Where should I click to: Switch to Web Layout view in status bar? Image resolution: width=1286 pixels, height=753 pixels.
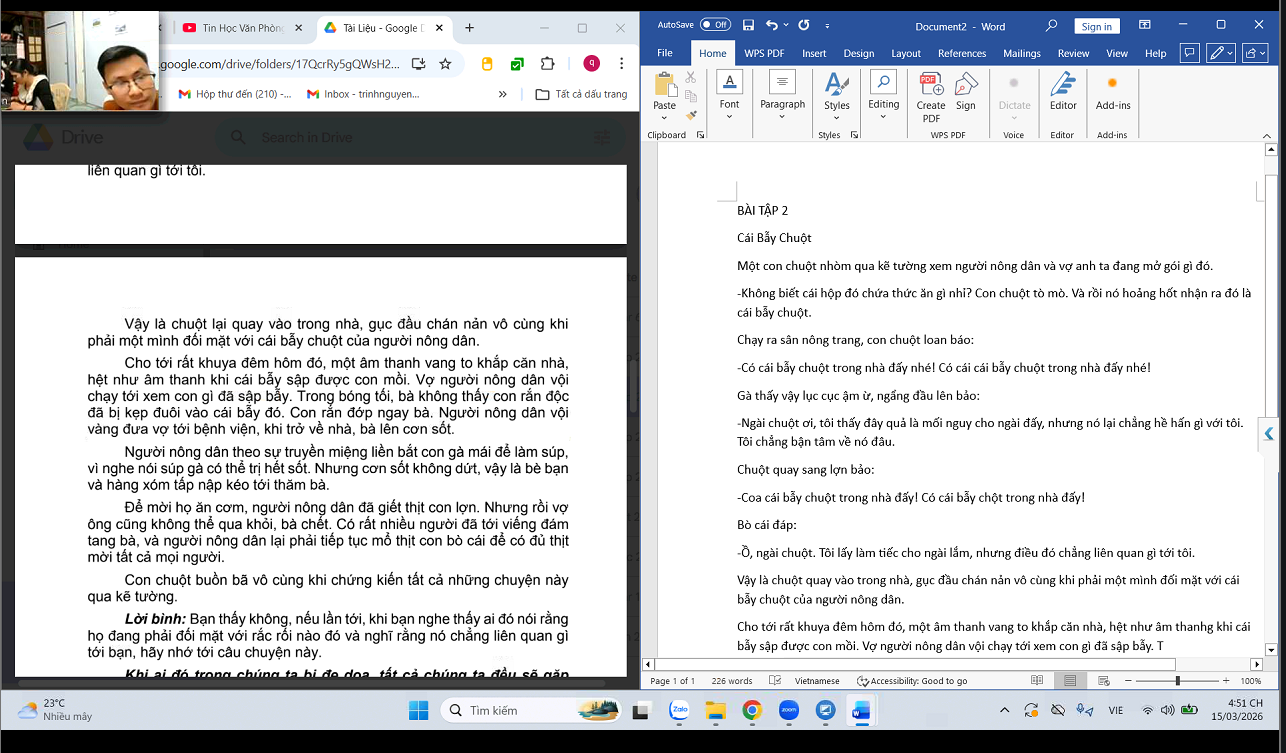(x=1102, y=681)
